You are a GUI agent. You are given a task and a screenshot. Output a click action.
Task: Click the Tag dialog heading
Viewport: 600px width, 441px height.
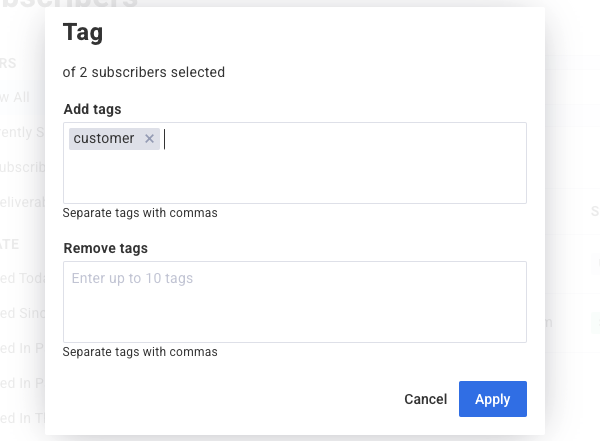(x=83, y=32)
